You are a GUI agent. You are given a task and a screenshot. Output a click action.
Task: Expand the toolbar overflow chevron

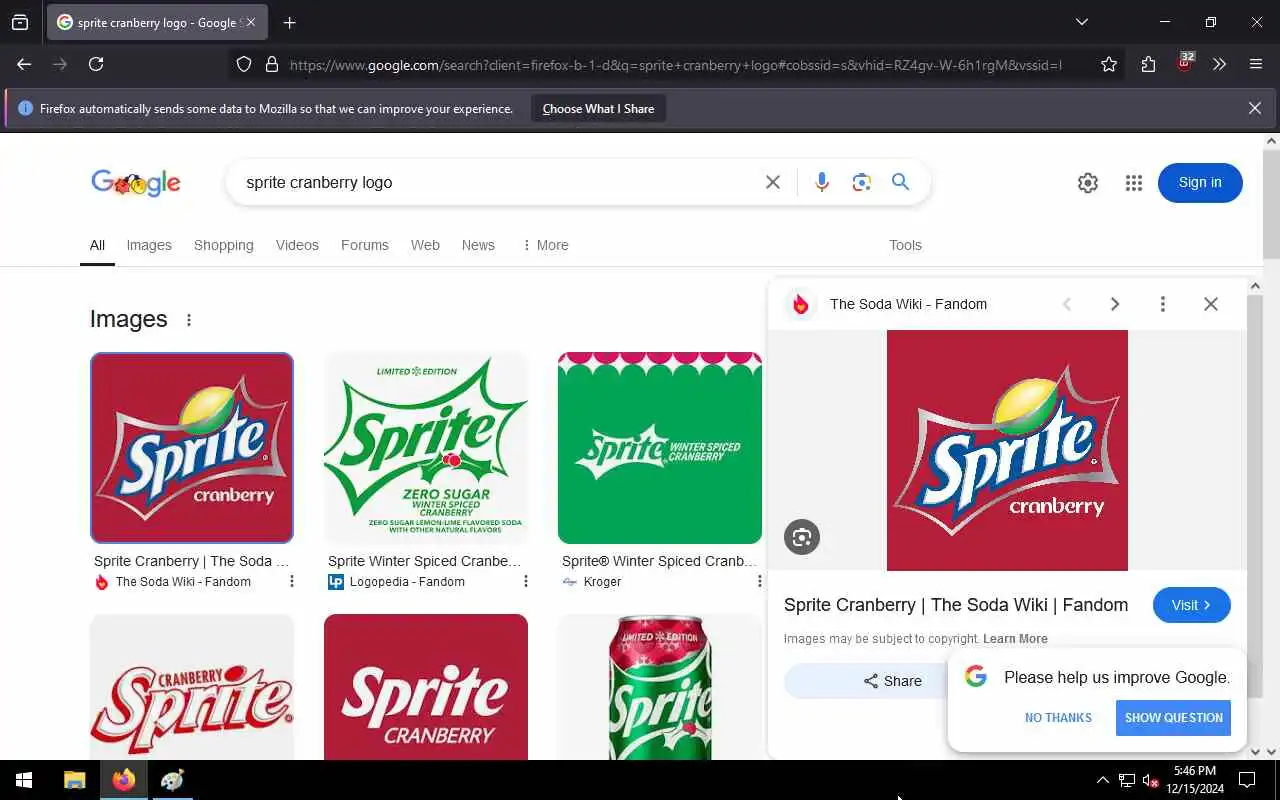(x=1219, y=64)
